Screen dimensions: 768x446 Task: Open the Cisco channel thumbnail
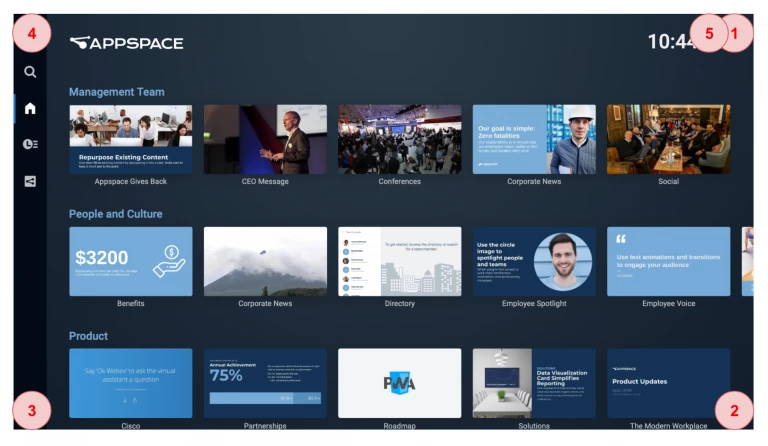(131, 383)
